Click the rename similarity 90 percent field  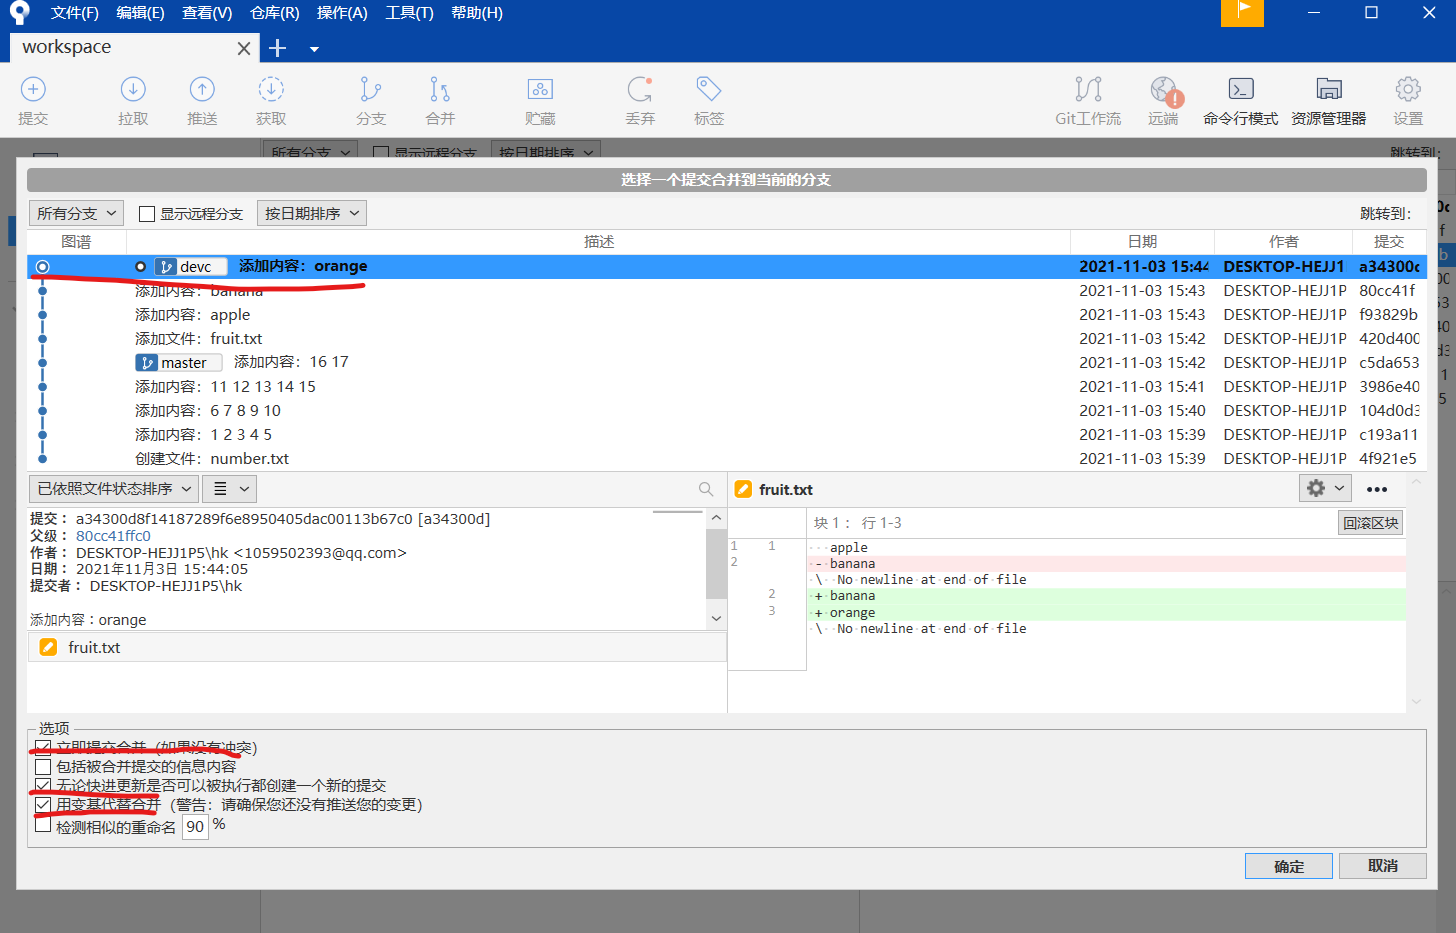coord(195,826)
